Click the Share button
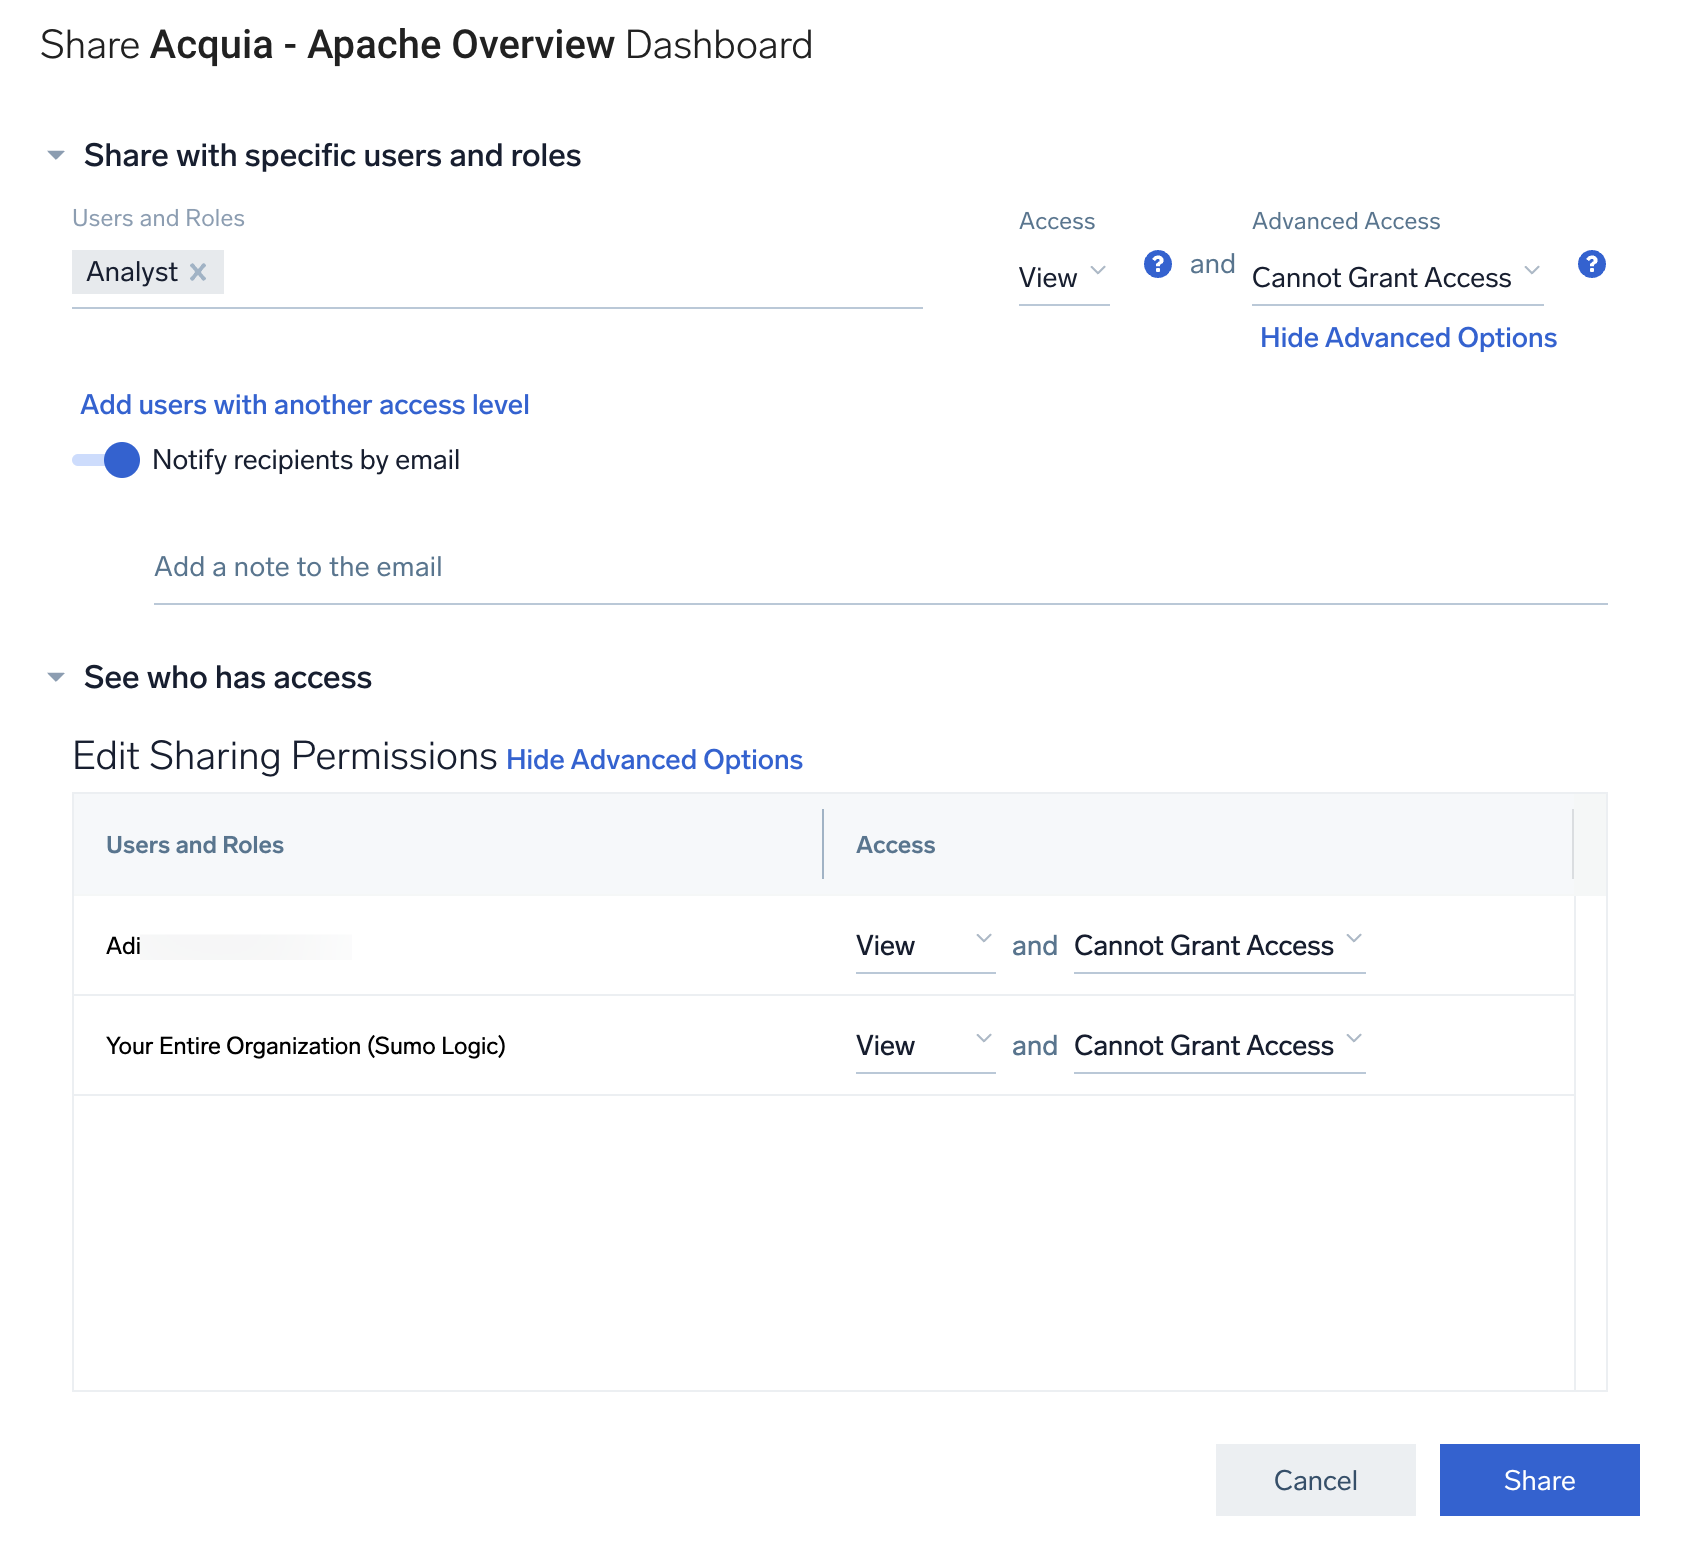The height and width of the screenshot is (1558, 1686). click(x=1538, y=1480)
